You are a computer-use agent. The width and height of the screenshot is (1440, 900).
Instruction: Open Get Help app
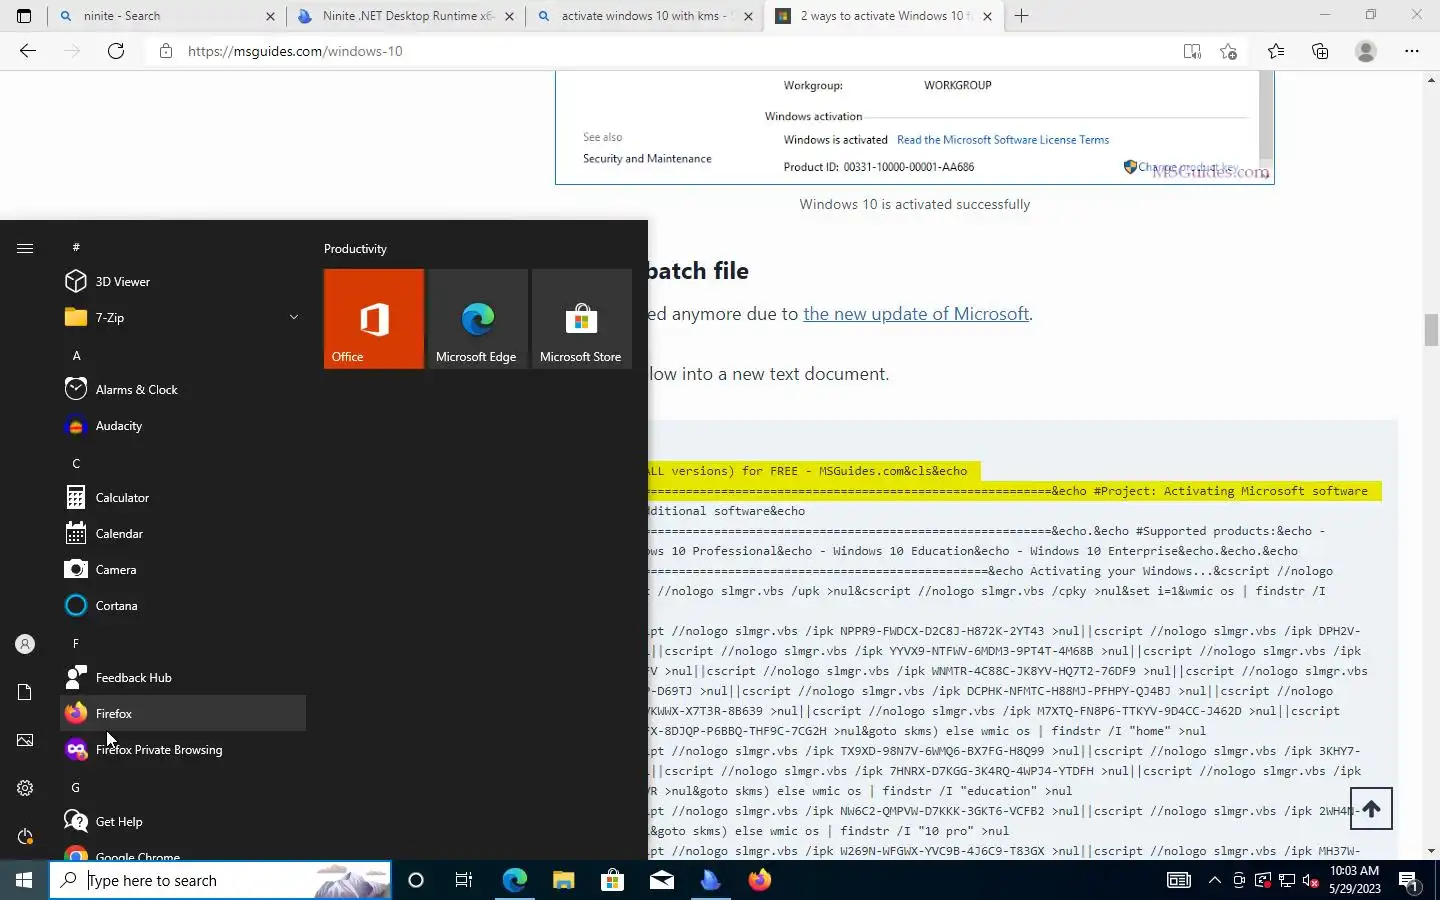click(x=183, y=822)
